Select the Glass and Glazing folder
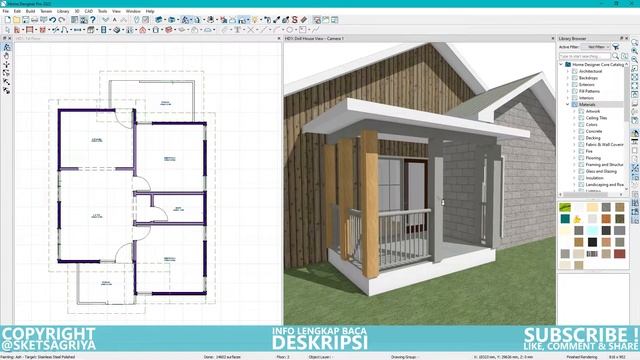 pos(601,171)
